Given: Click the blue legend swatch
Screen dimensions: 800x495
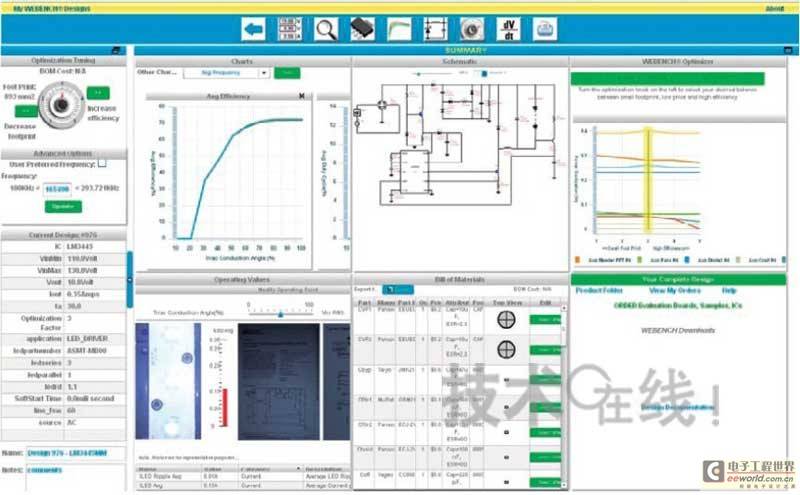Looking at the screenshot, I should coord(687,260).
